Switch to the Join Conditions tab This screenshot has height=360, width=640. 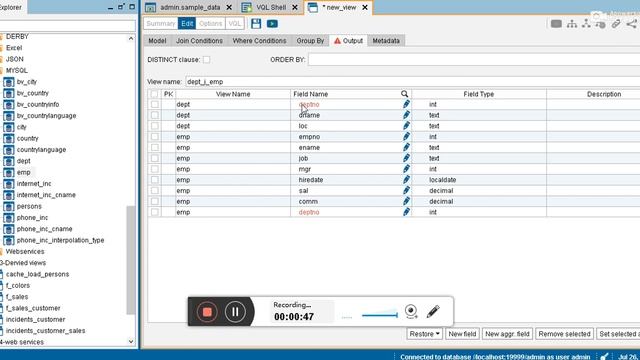[x=199, y=41]
